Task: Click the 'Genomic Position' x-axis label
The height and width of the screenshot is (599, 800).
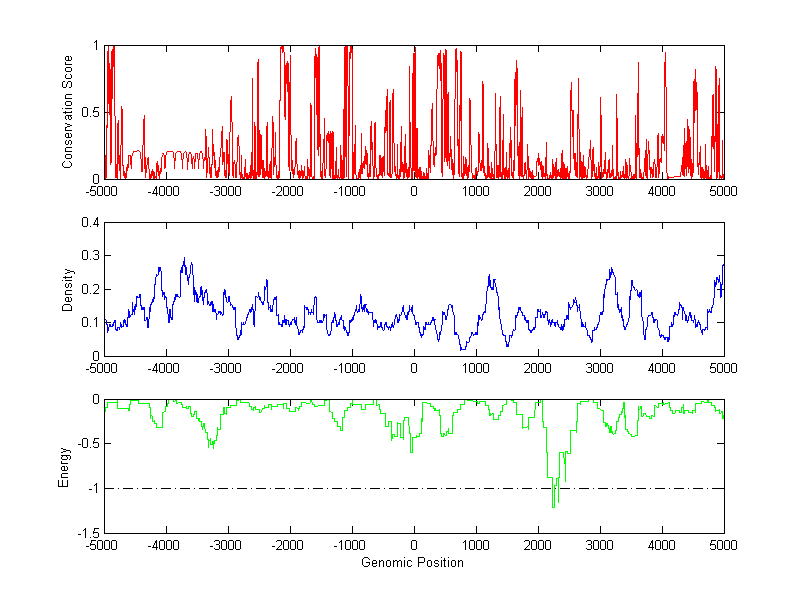Action: point(413,562)
